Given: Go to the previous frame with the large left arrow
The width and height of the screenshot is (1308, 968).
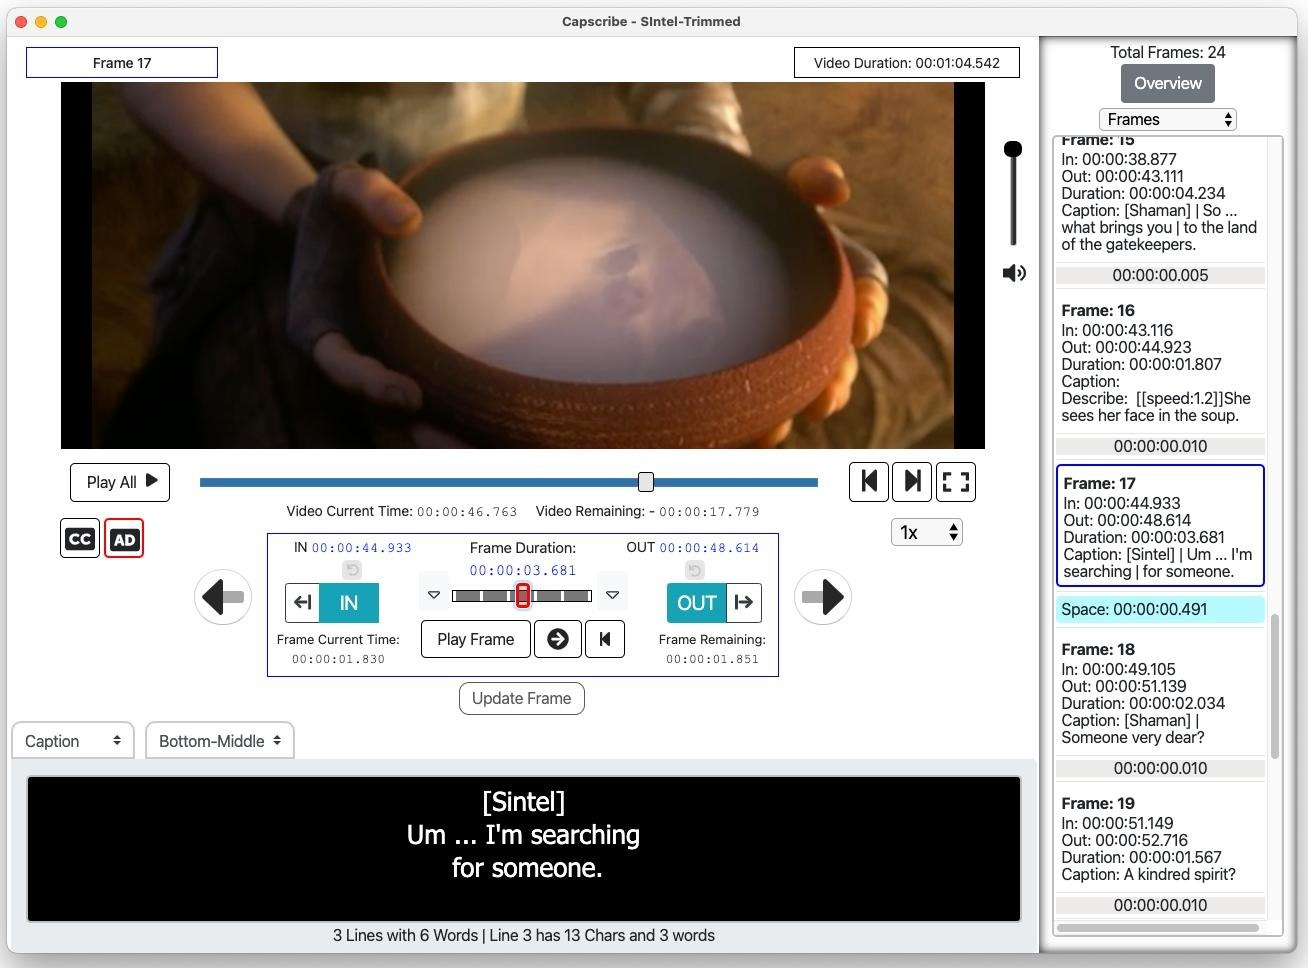Looking at the screenshot, I should (223, 597).
